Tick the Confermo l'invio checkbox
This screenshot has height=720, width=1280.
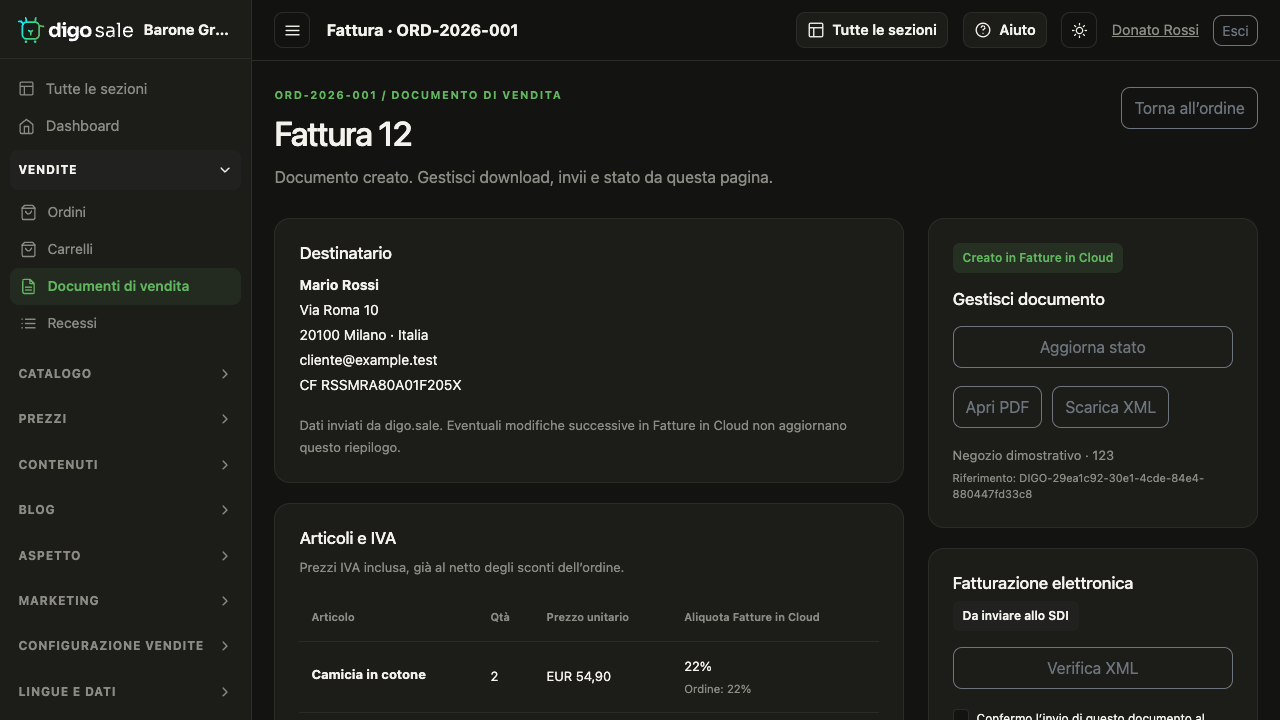pos(961,716)
